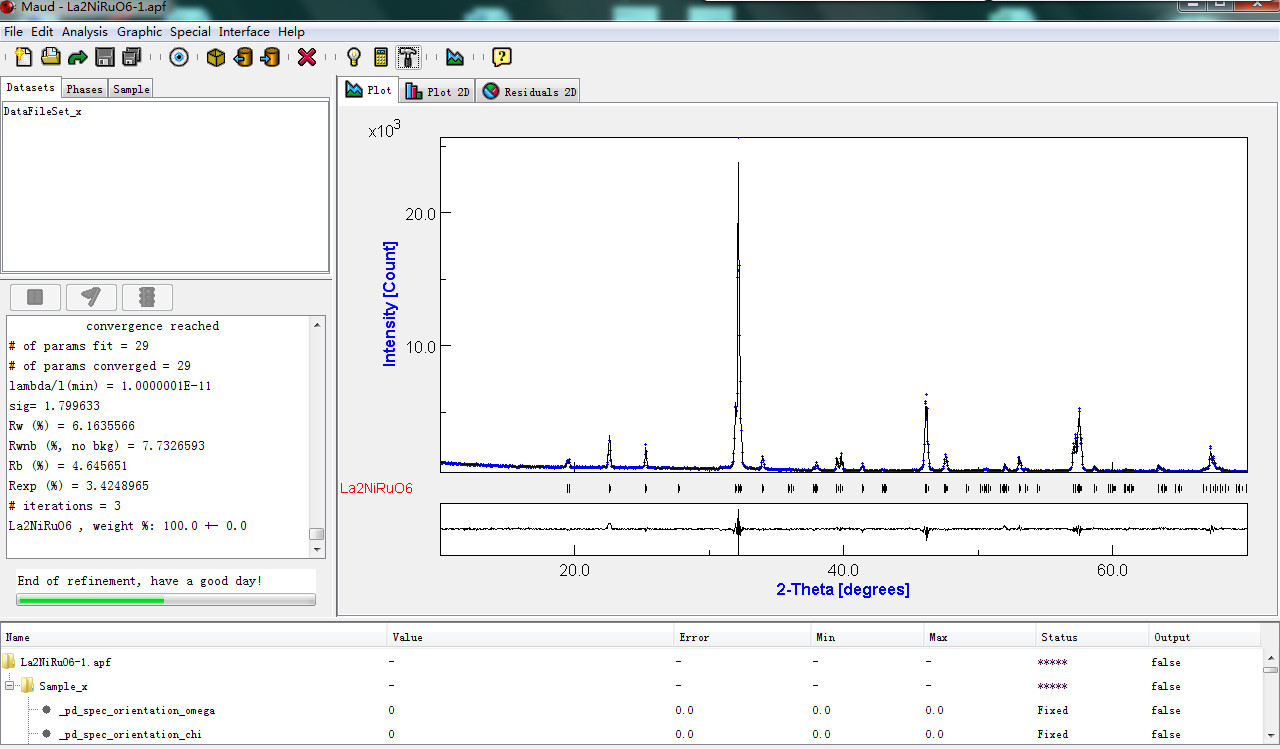1280x749 pixels.
Task: Click the blue target eye icon
Action: tap(179, 57)
